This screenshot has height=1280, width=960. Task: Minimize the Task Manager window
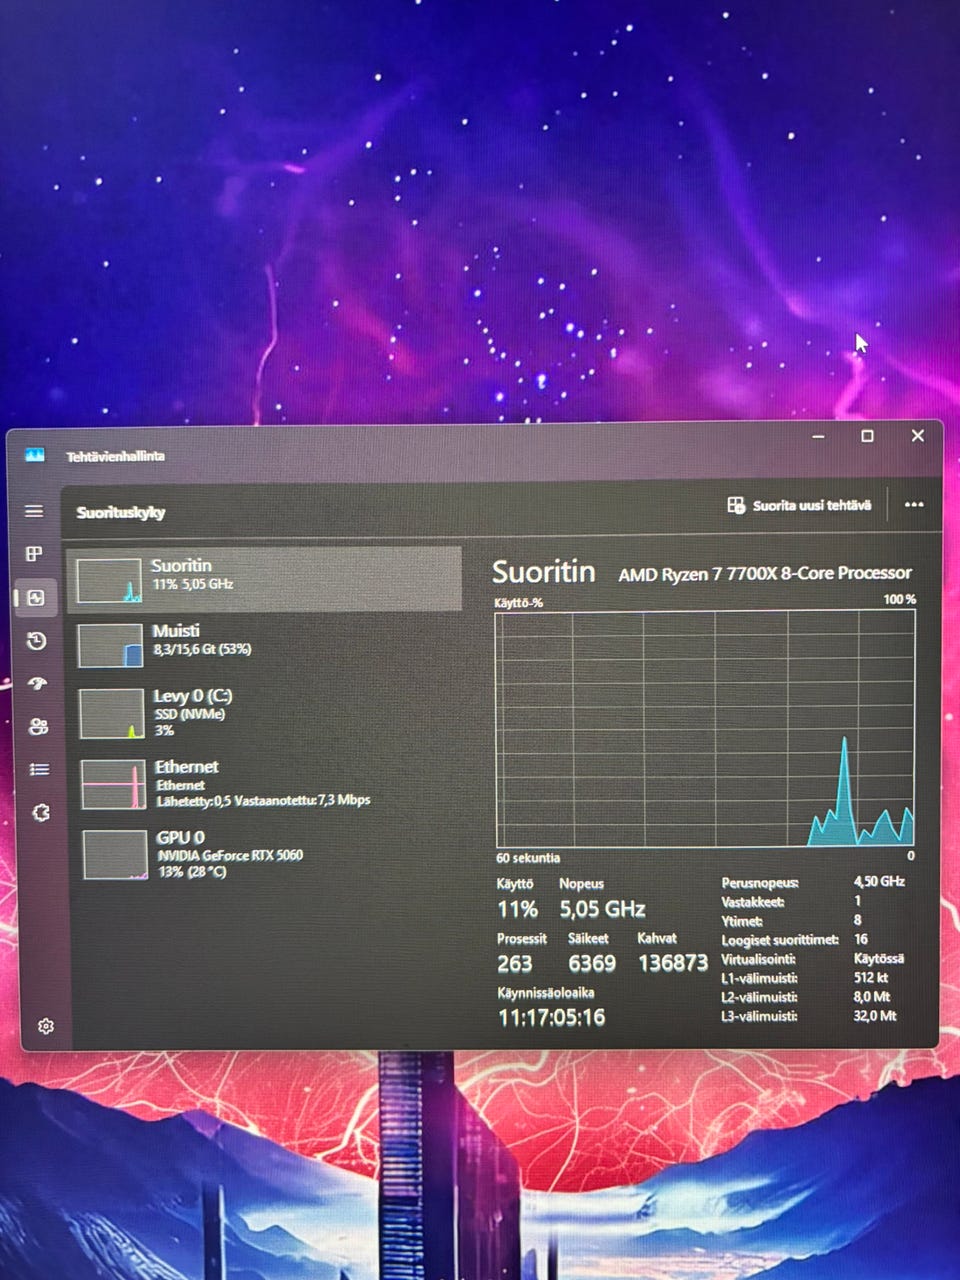point(819,436)
